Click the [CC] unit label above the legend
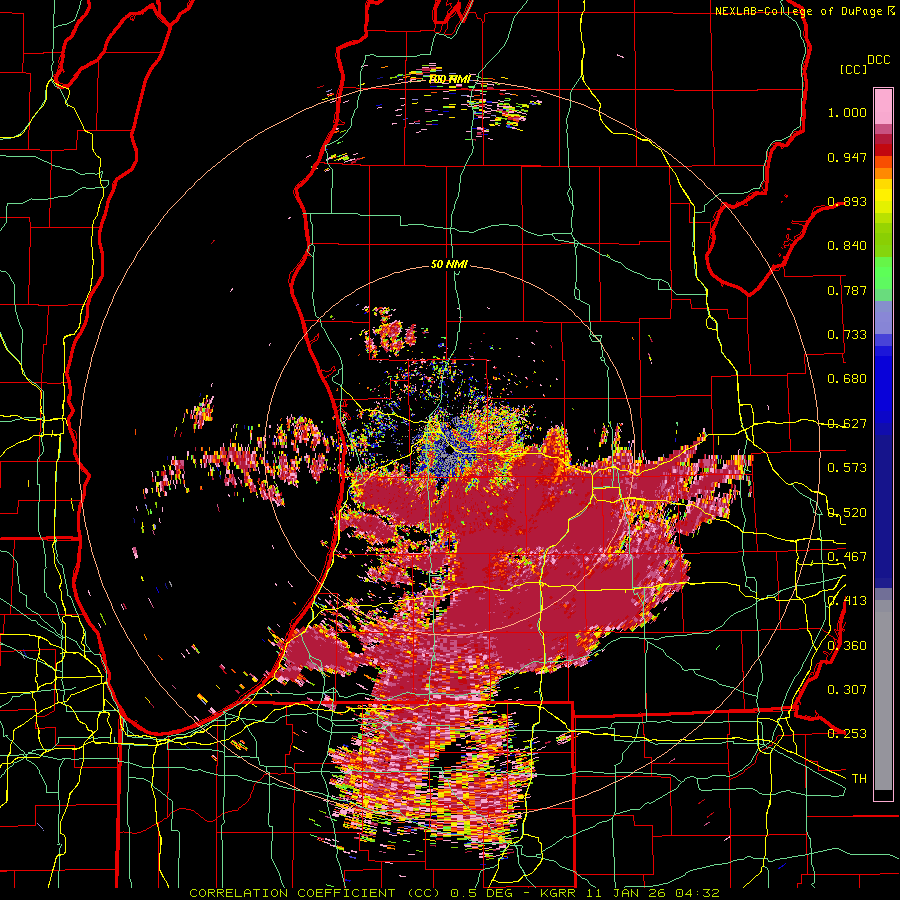This screenshot has width=900, height=900. (853, 69)
